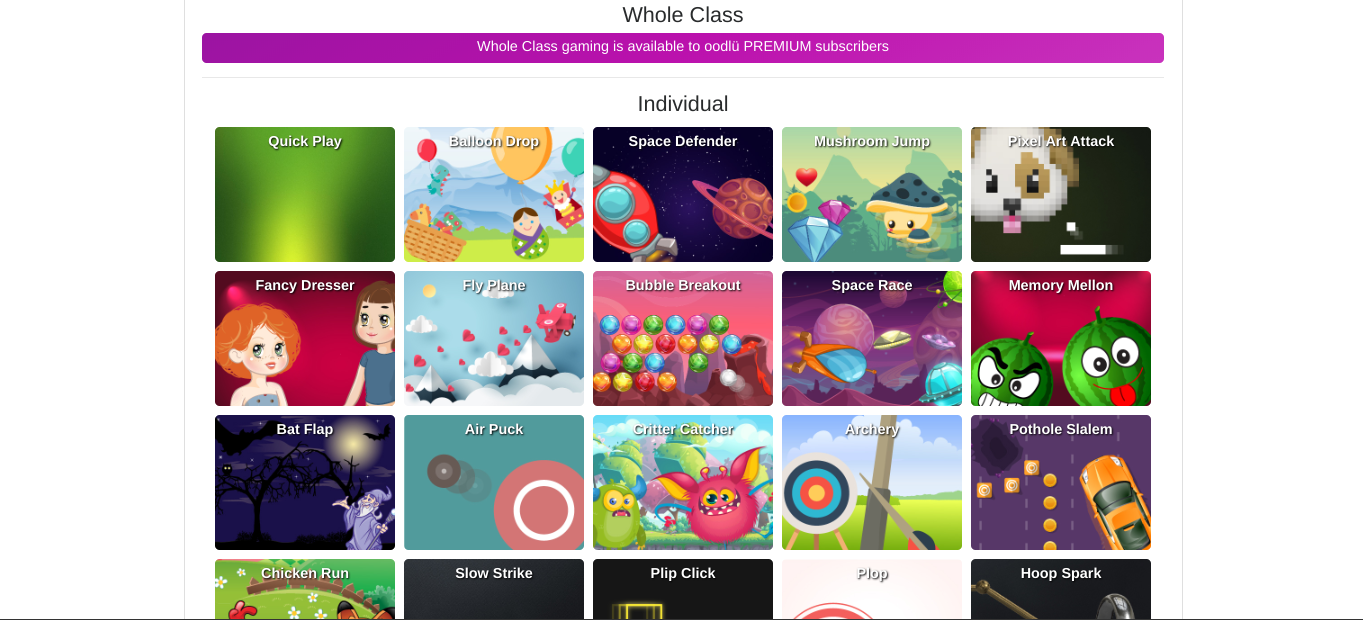Open the Quick Play game tile
Screen dimensions: 1363x620
point(305,194)
